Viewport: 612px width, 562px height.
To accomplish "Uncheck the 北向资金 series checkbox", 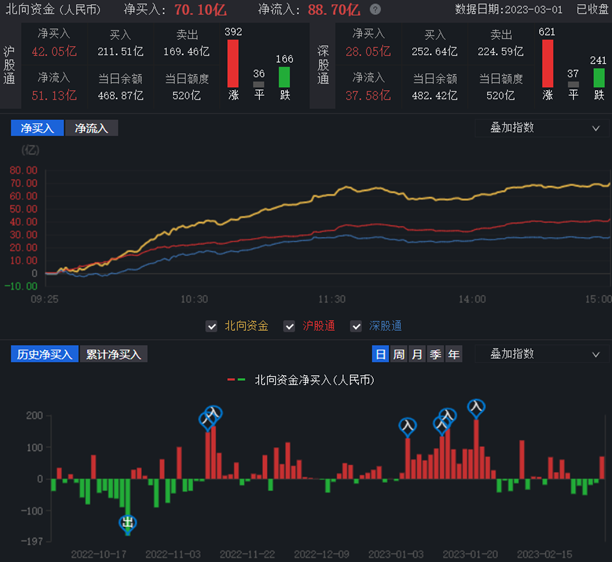I will click(211, 326).
